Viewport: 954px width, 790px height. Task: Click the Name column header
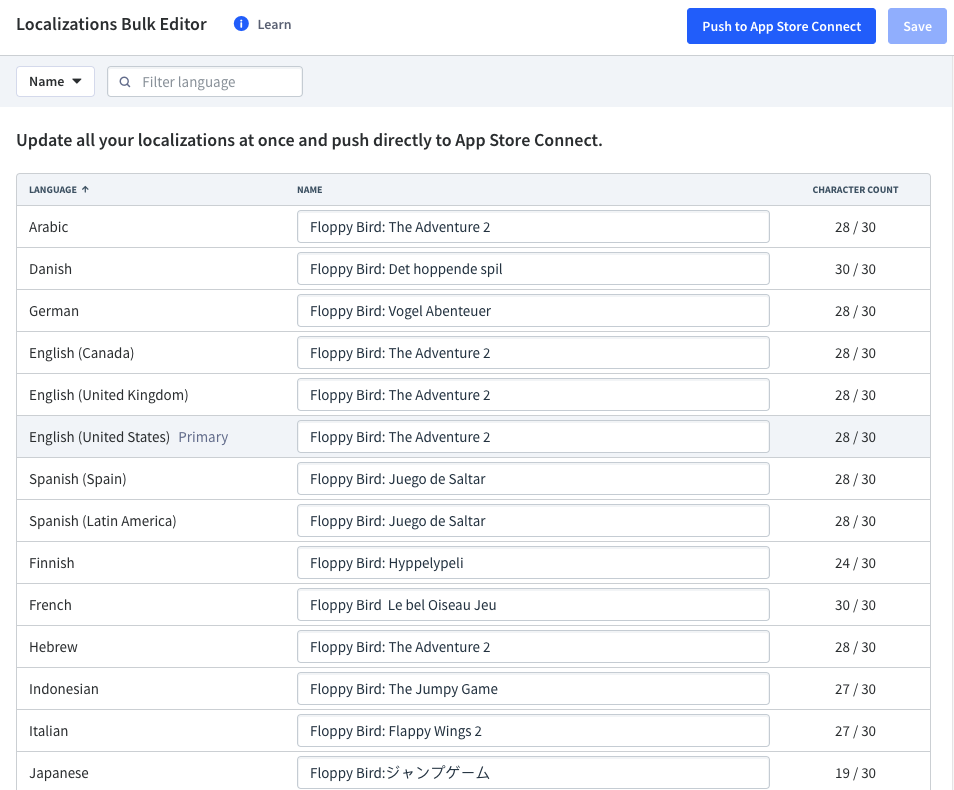point(310,190)
